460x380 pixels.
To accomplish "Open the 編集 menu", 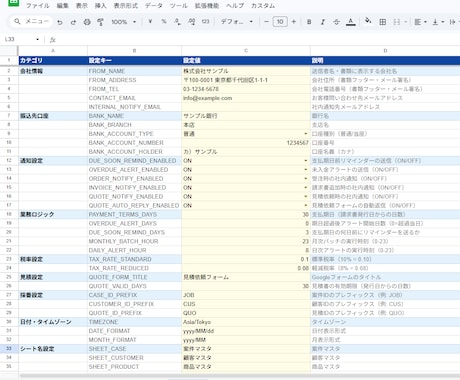I will tap(62, 6).
